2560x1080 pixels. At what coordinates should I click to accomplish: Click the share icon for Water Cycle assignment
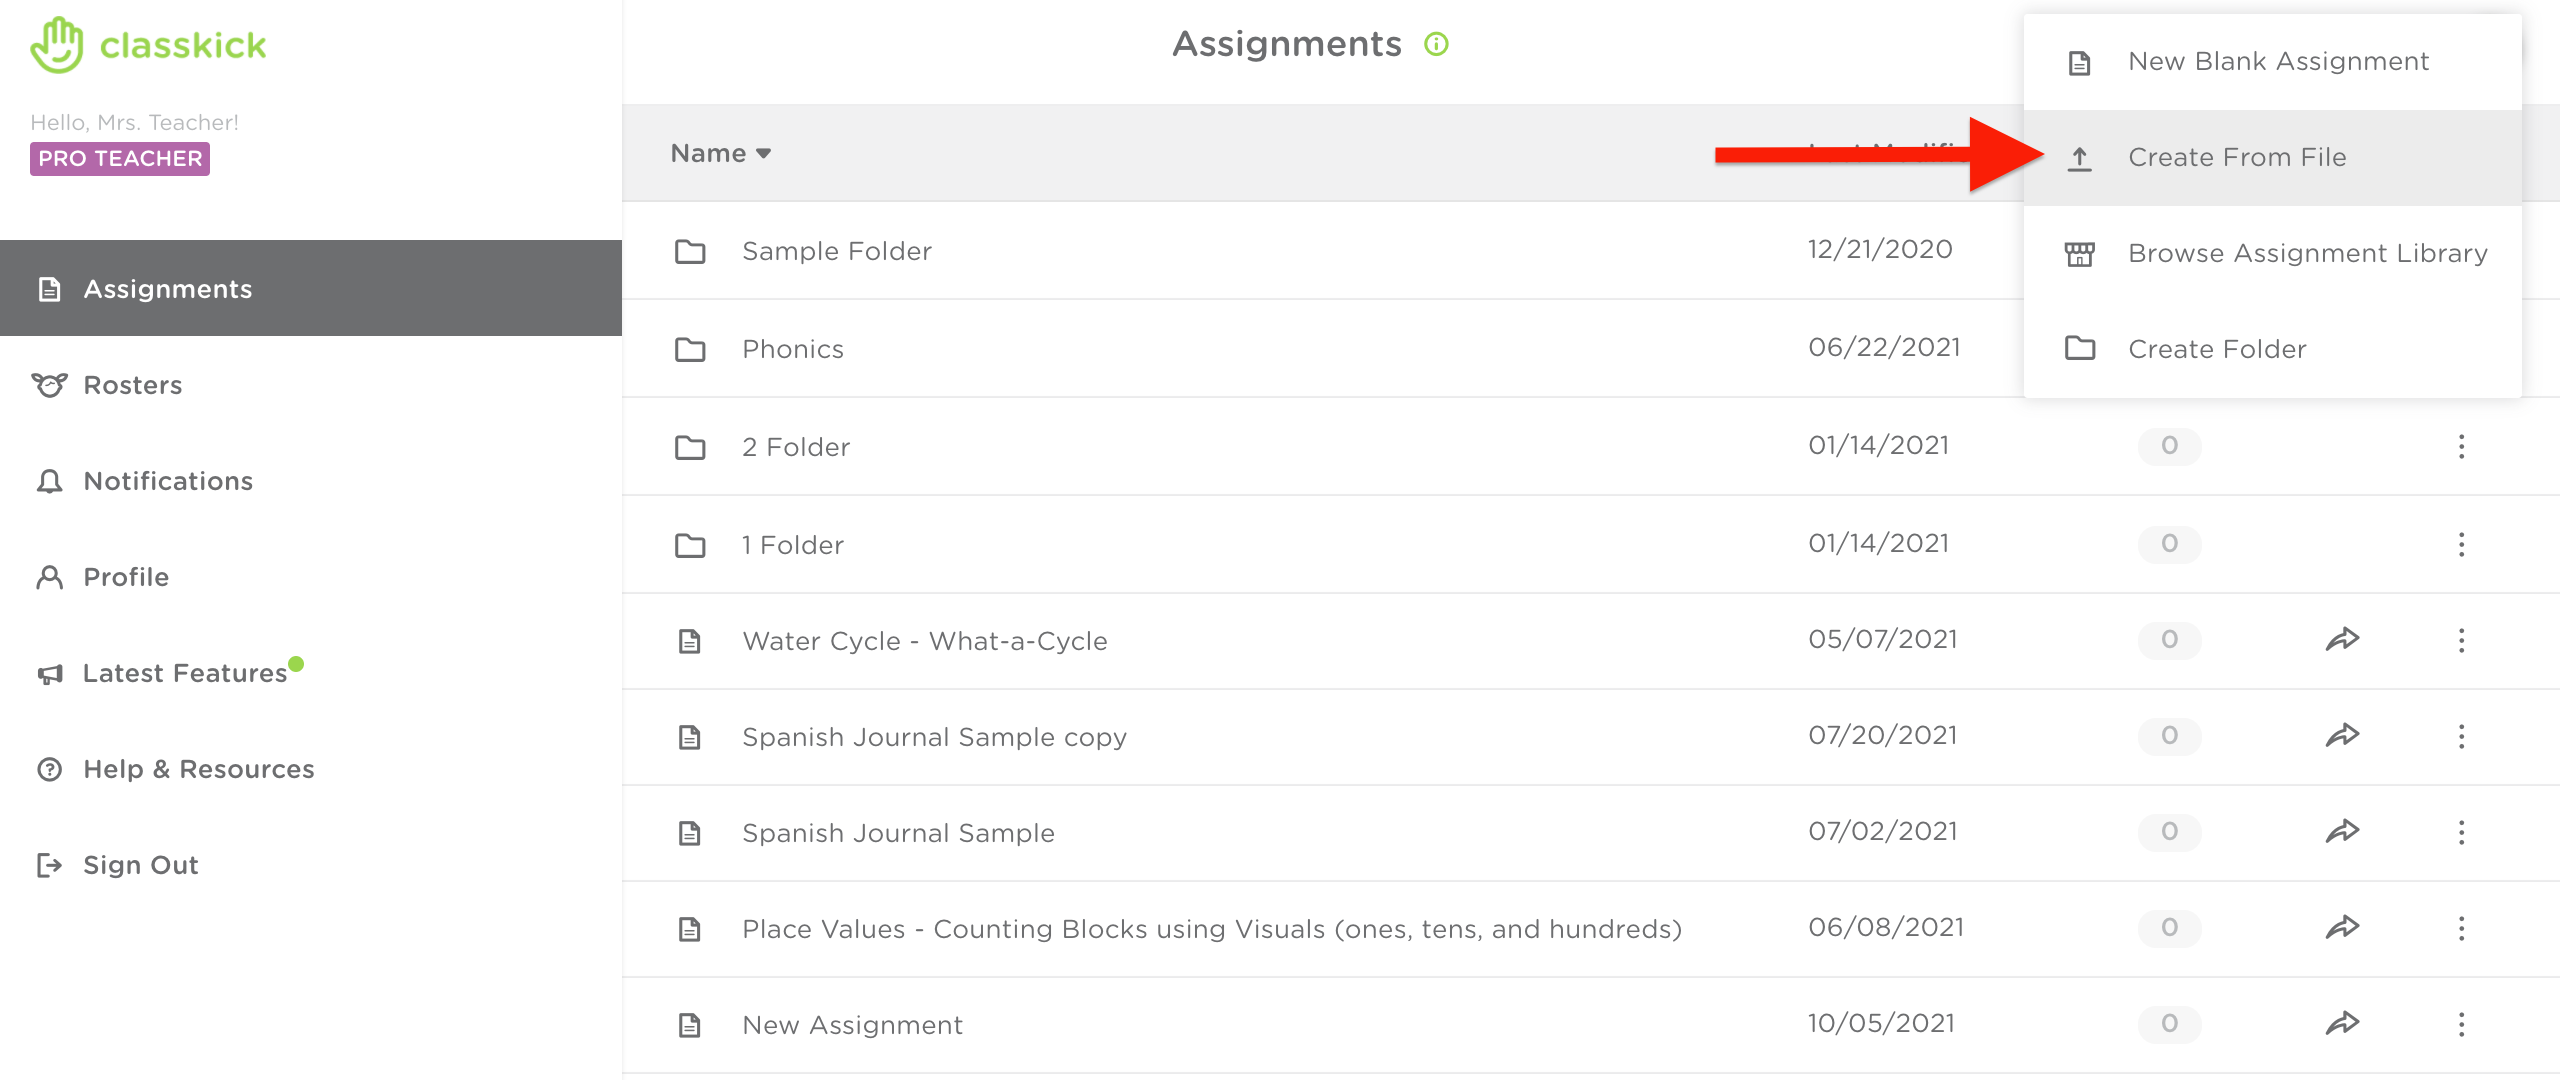tap(2346, 640)
